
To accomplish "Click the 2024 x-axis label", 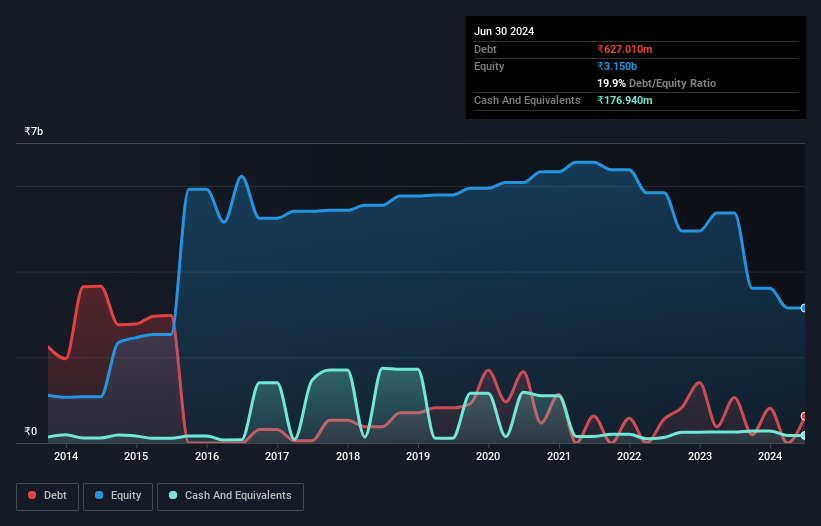I will pos(770,456).
